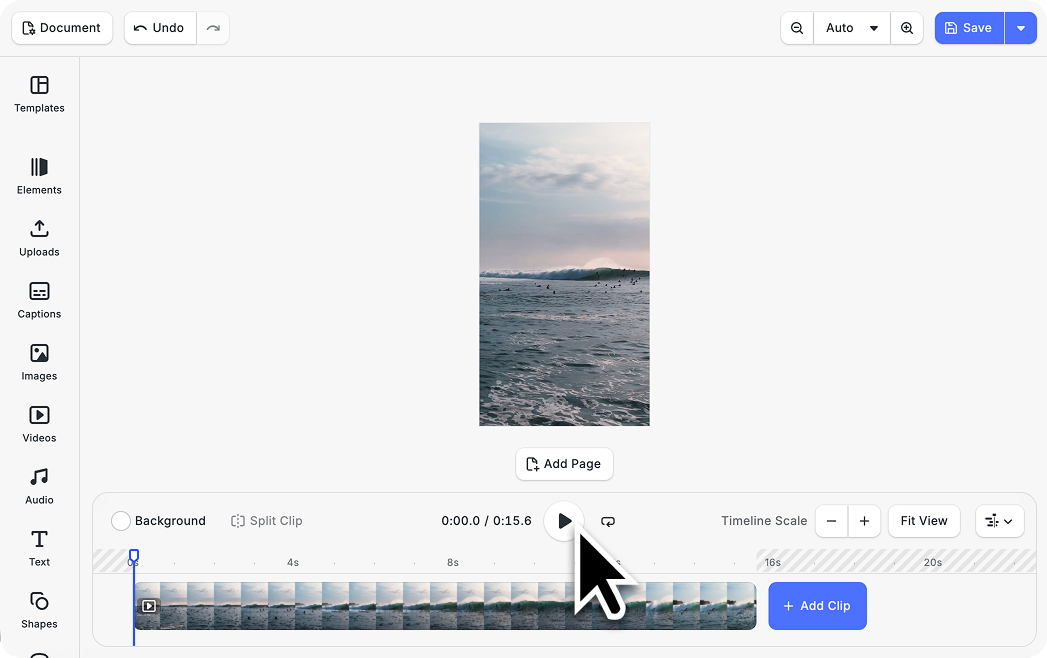Open the Videos panel
Screen dimensions: 1047x658
(x=39, y=424)
